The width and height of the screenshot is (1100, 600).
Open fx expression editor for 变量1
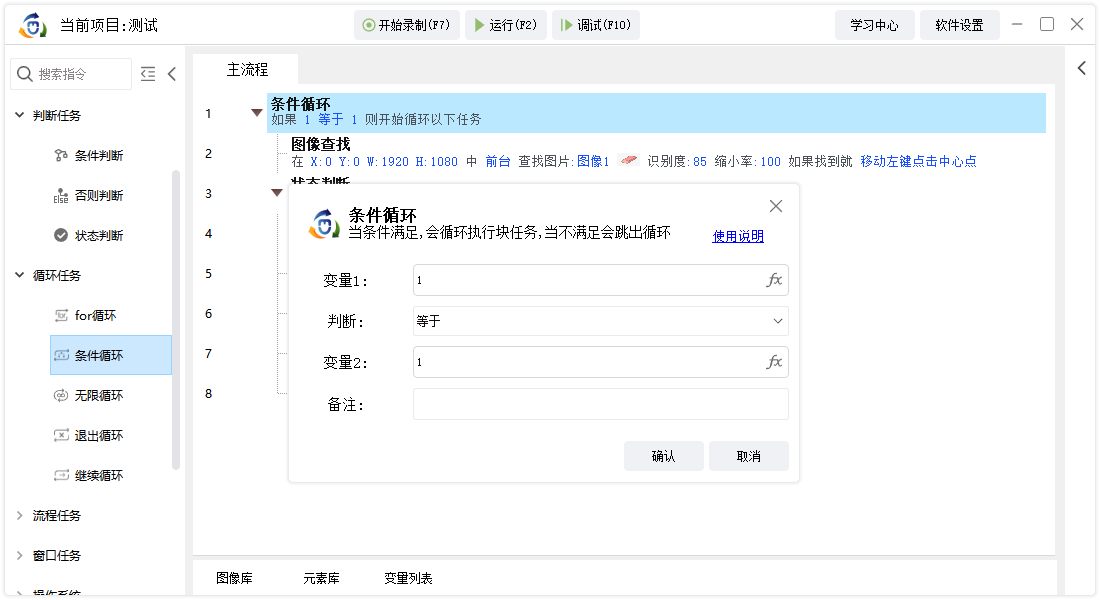point(774,280)
